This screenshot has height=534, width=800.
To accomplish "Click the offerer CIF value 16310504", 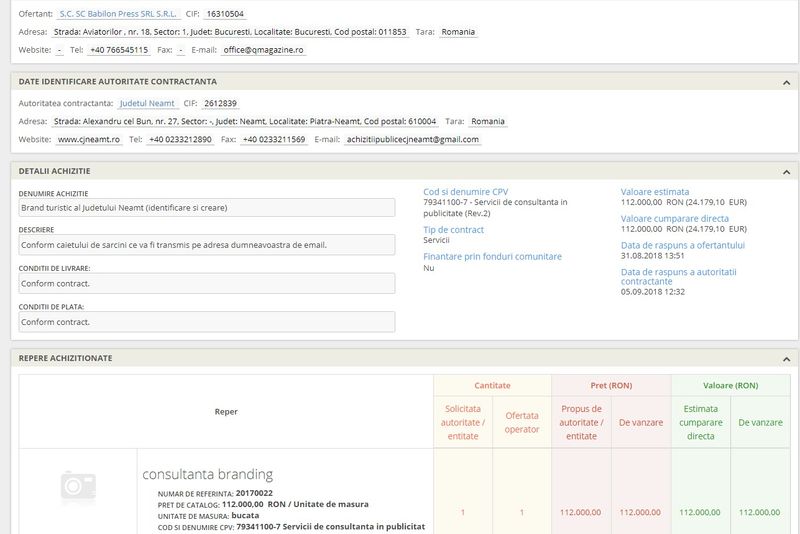I will pos(226,15).
